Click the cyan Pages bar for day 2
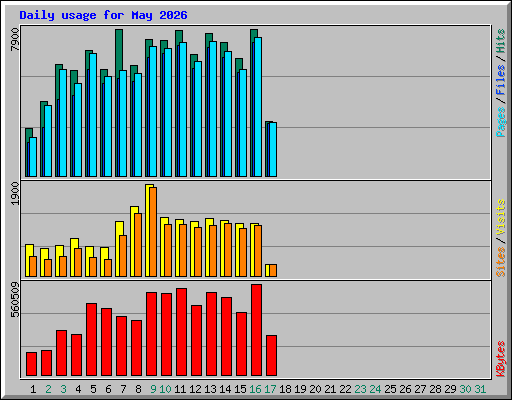Image resolution: width=512 pixels, height=400 pixels. [x=48, y=141]
